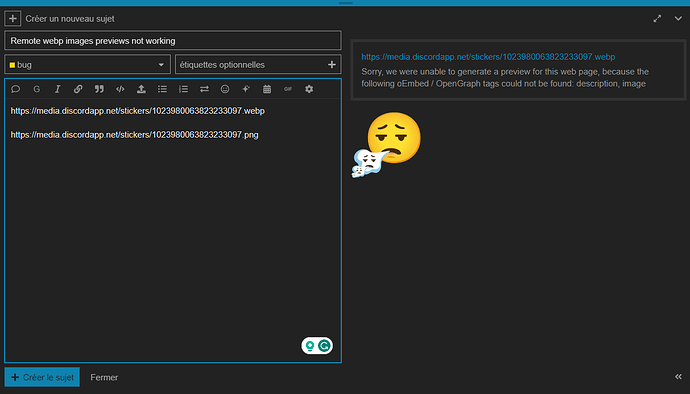The height and width of the screenshot is (394, 690).
Task: Click the speech bubble quote icon in toolbar
Action: click(15, 89)
